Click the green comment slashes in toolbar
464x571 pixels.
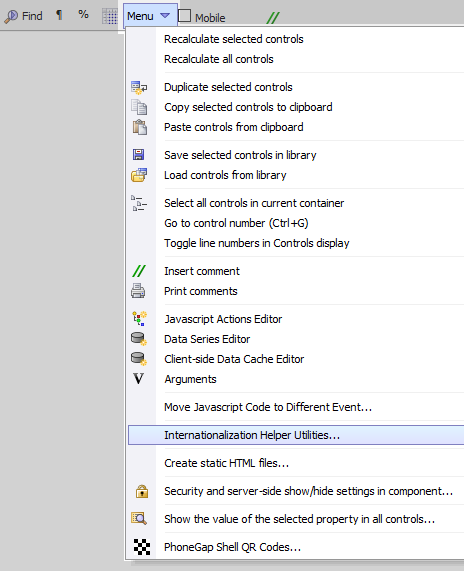tap(273, 17)
